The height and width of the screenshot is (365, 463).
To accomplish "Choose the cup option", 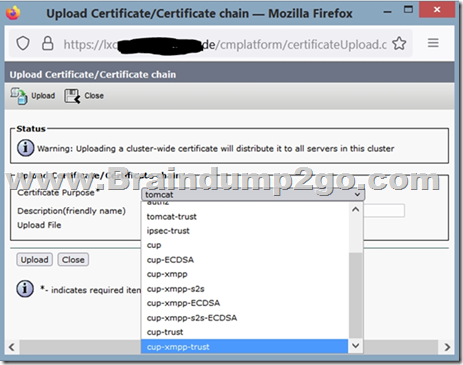I will [245, 245].
